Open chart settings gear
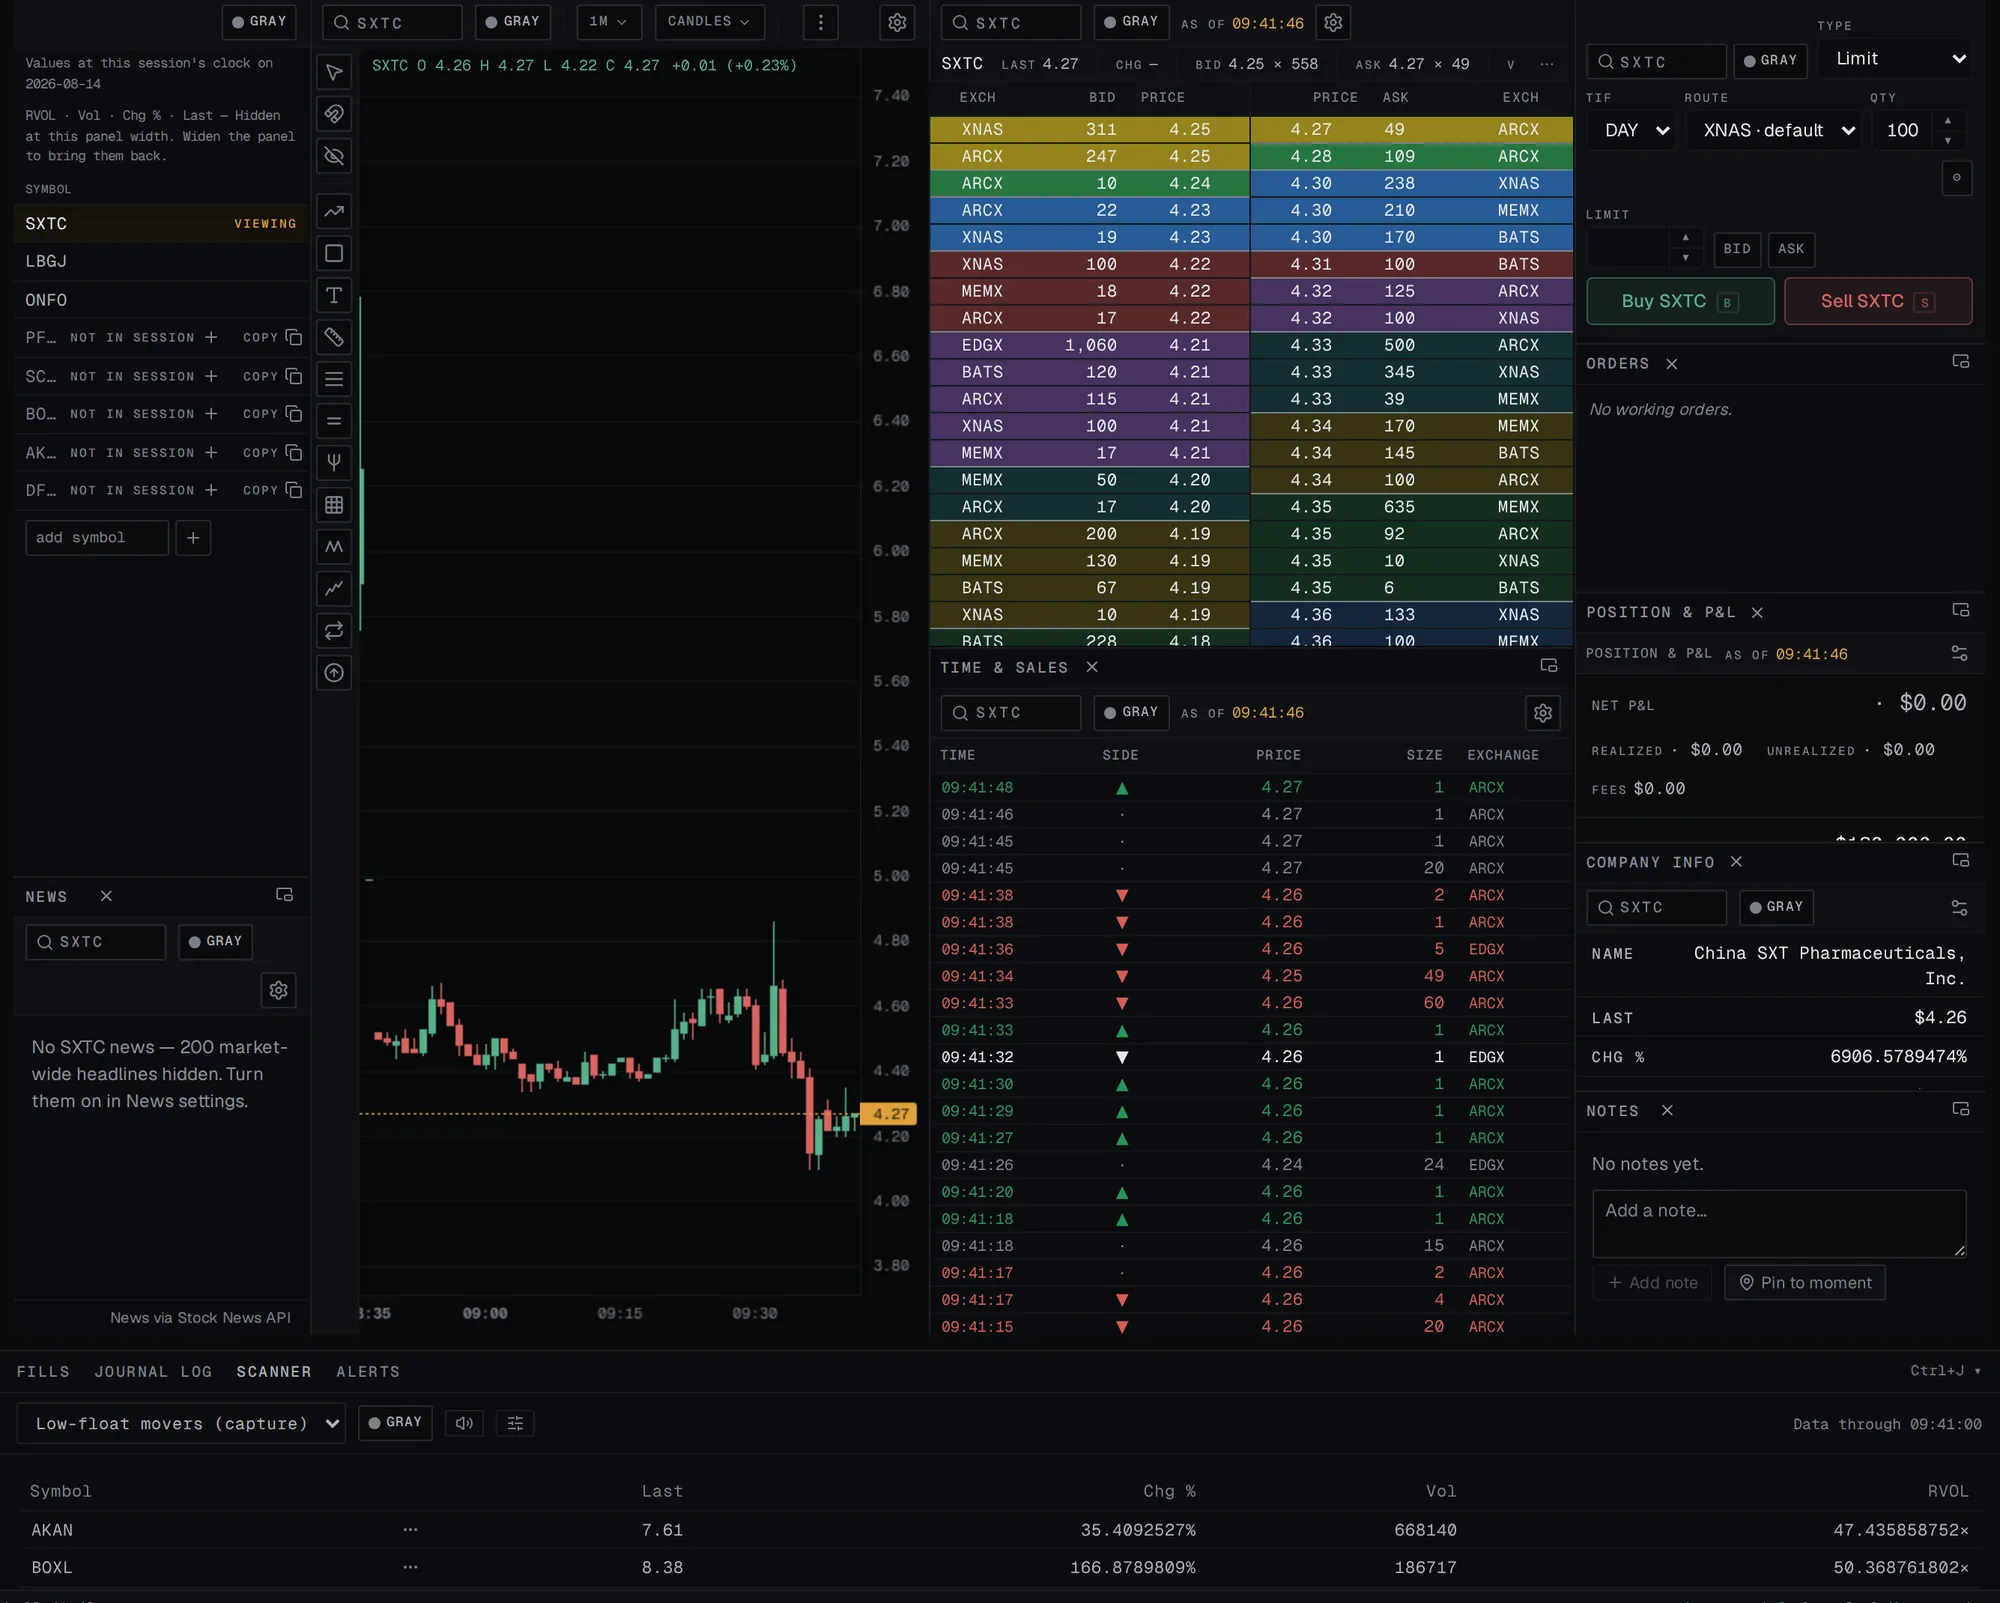Screen dimensions: 2000x1603 point(897,22)
